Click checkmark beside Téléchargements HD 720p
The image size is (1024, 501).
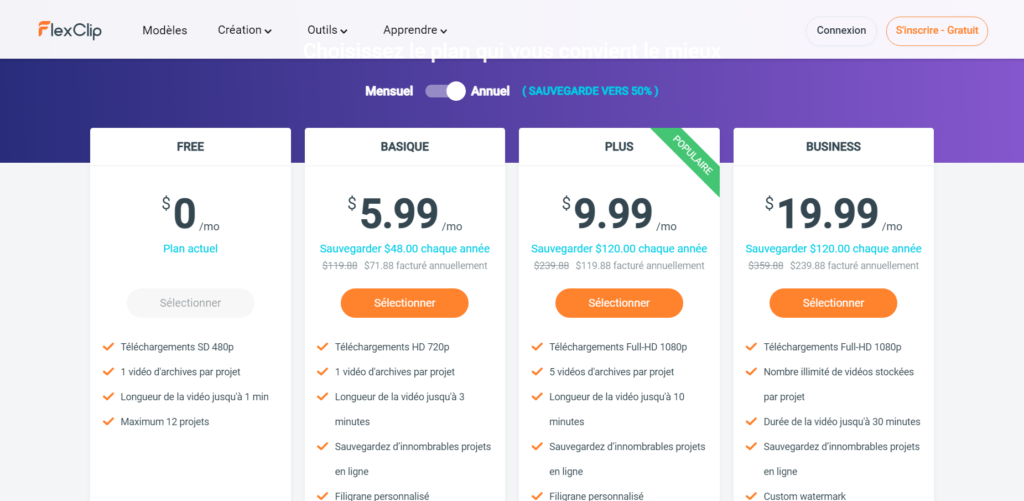[x=323, y=347]
